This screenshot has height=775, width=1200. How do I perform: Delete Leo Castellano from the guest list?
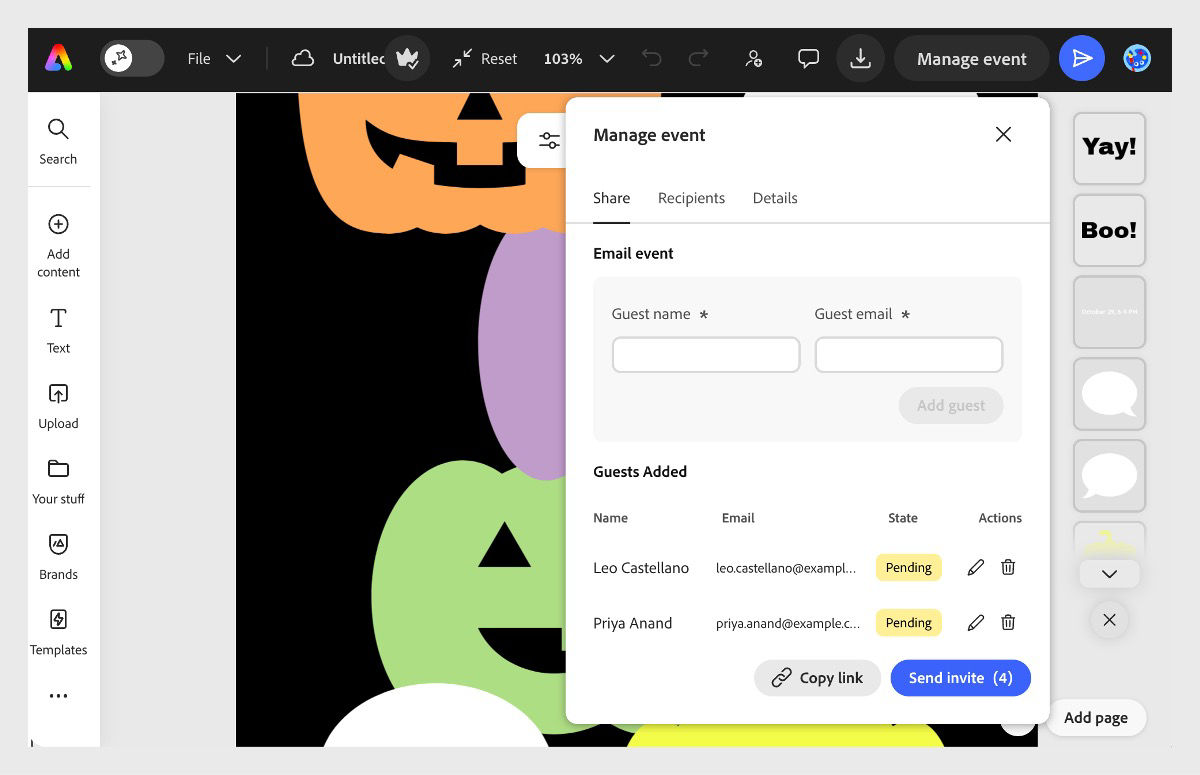click(1008, 567)
